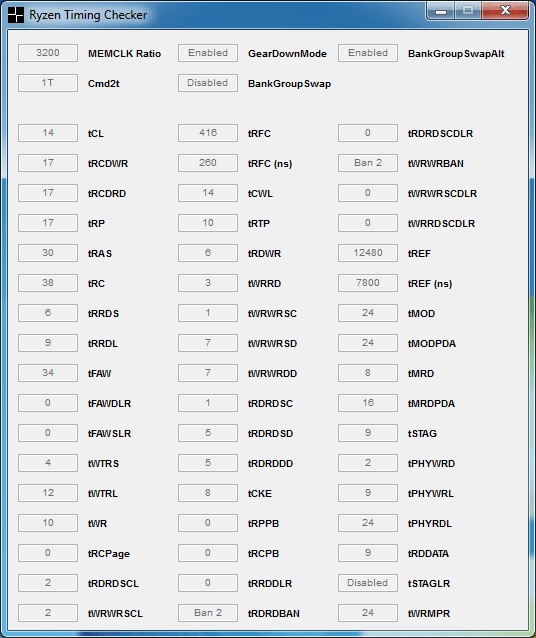
Task: Click the tRAS value box showing 30
Action: coord(48,253)
